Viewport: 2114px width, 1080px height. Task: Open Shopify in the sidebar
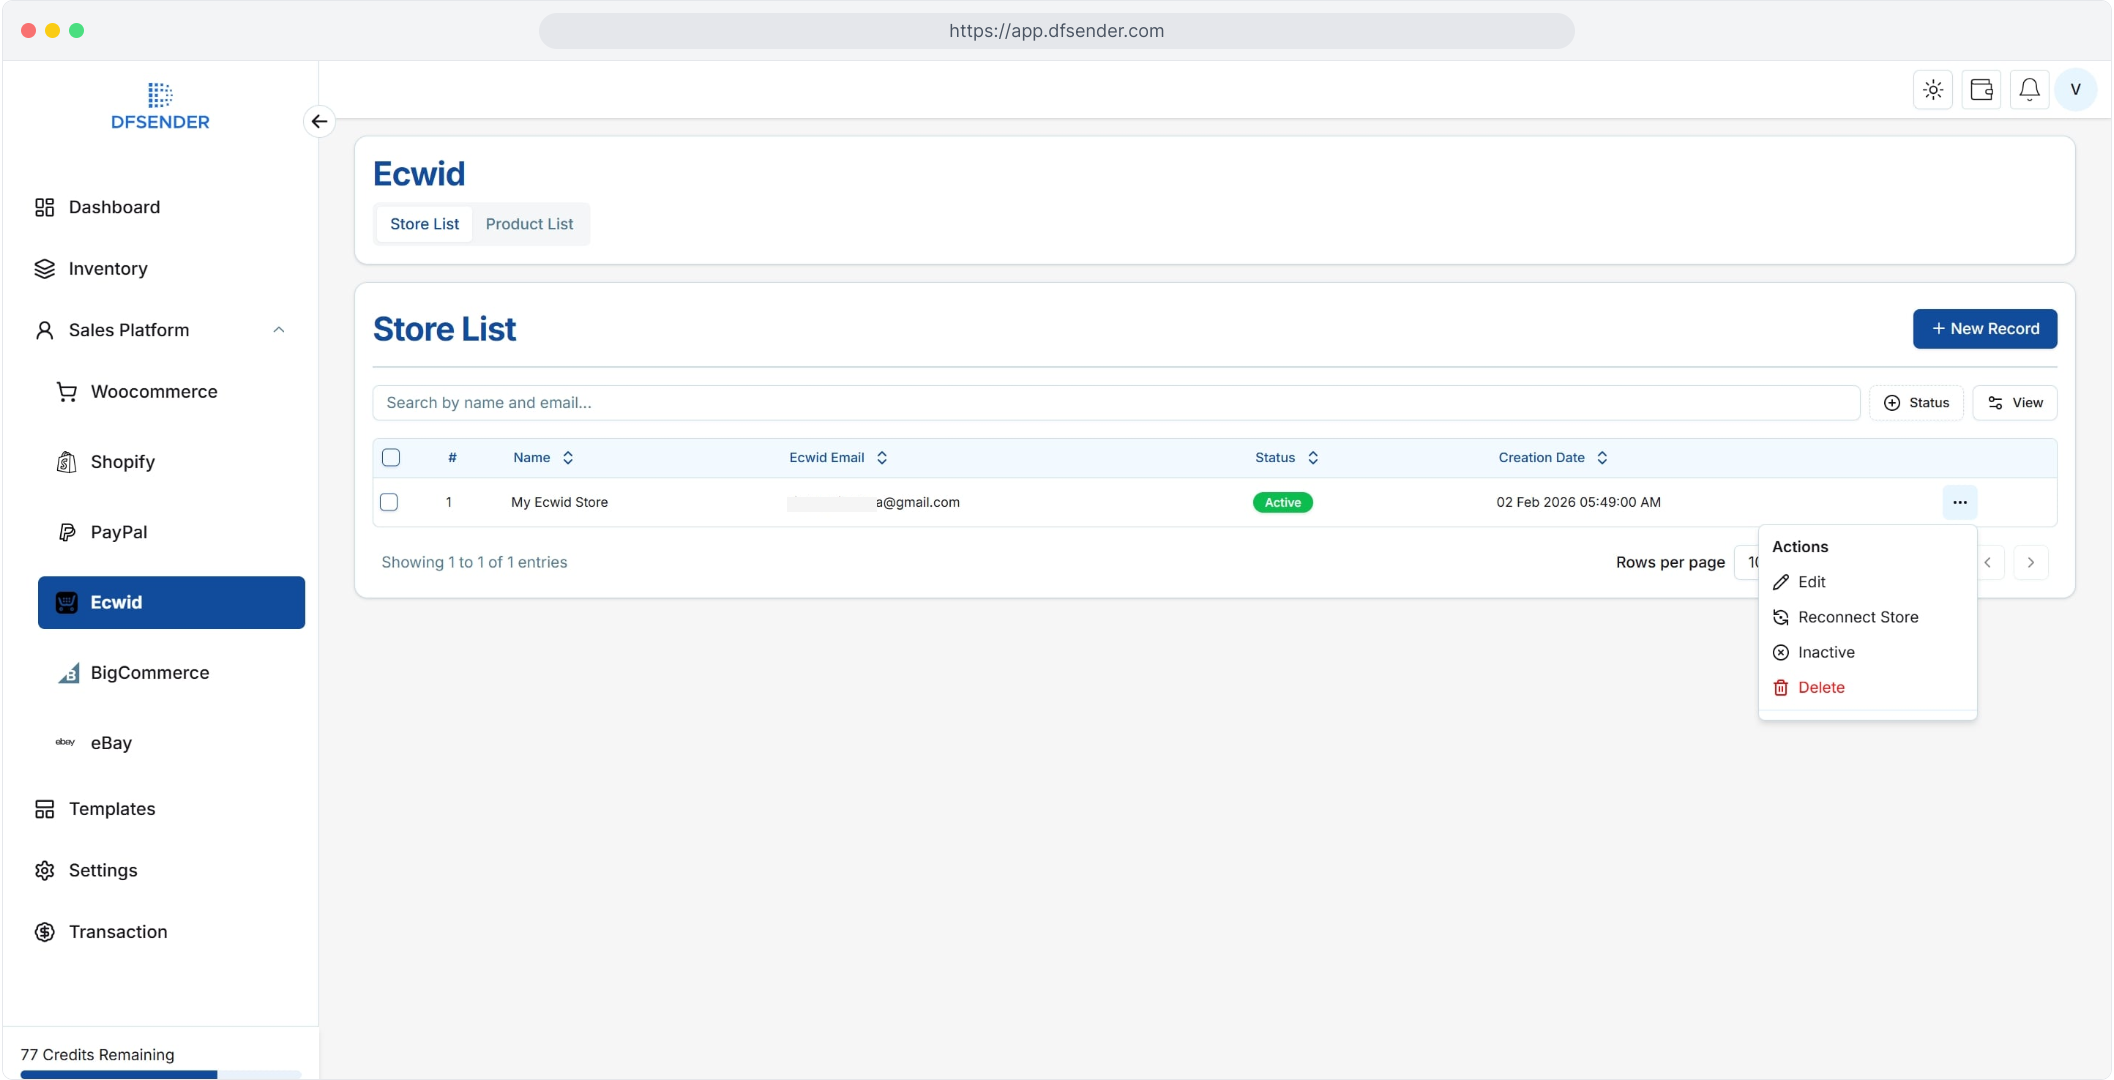[x=122, y=462]
